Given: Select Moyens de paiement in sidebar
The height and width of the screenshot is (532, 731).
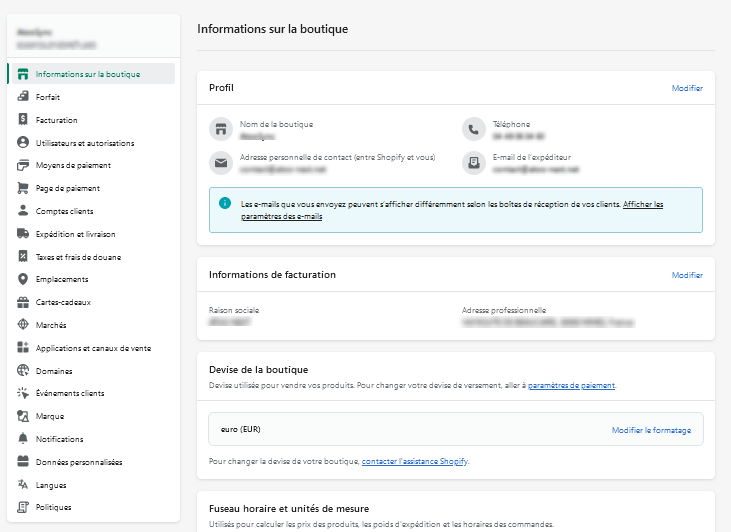Looking at the screenshot, I should 91,165.
